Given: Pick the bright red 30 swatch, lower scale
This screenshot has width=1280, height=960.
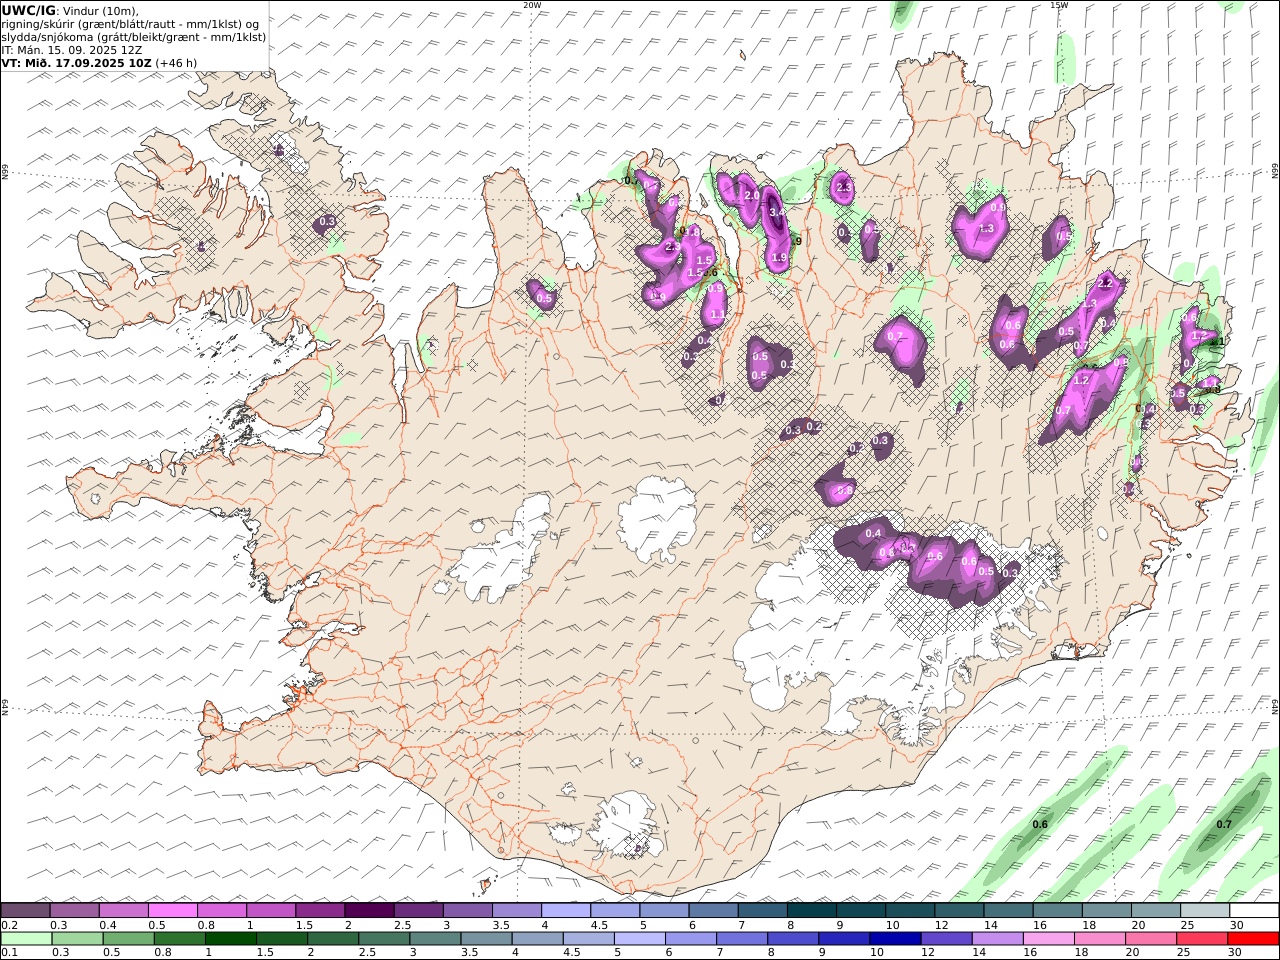Looking at the screenshot, I should point(1254,939).
